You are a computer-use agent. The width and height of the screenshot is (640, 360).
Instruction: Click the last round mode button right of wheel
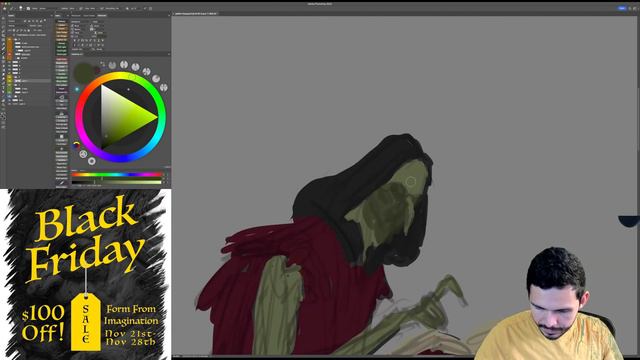[163, 87]
